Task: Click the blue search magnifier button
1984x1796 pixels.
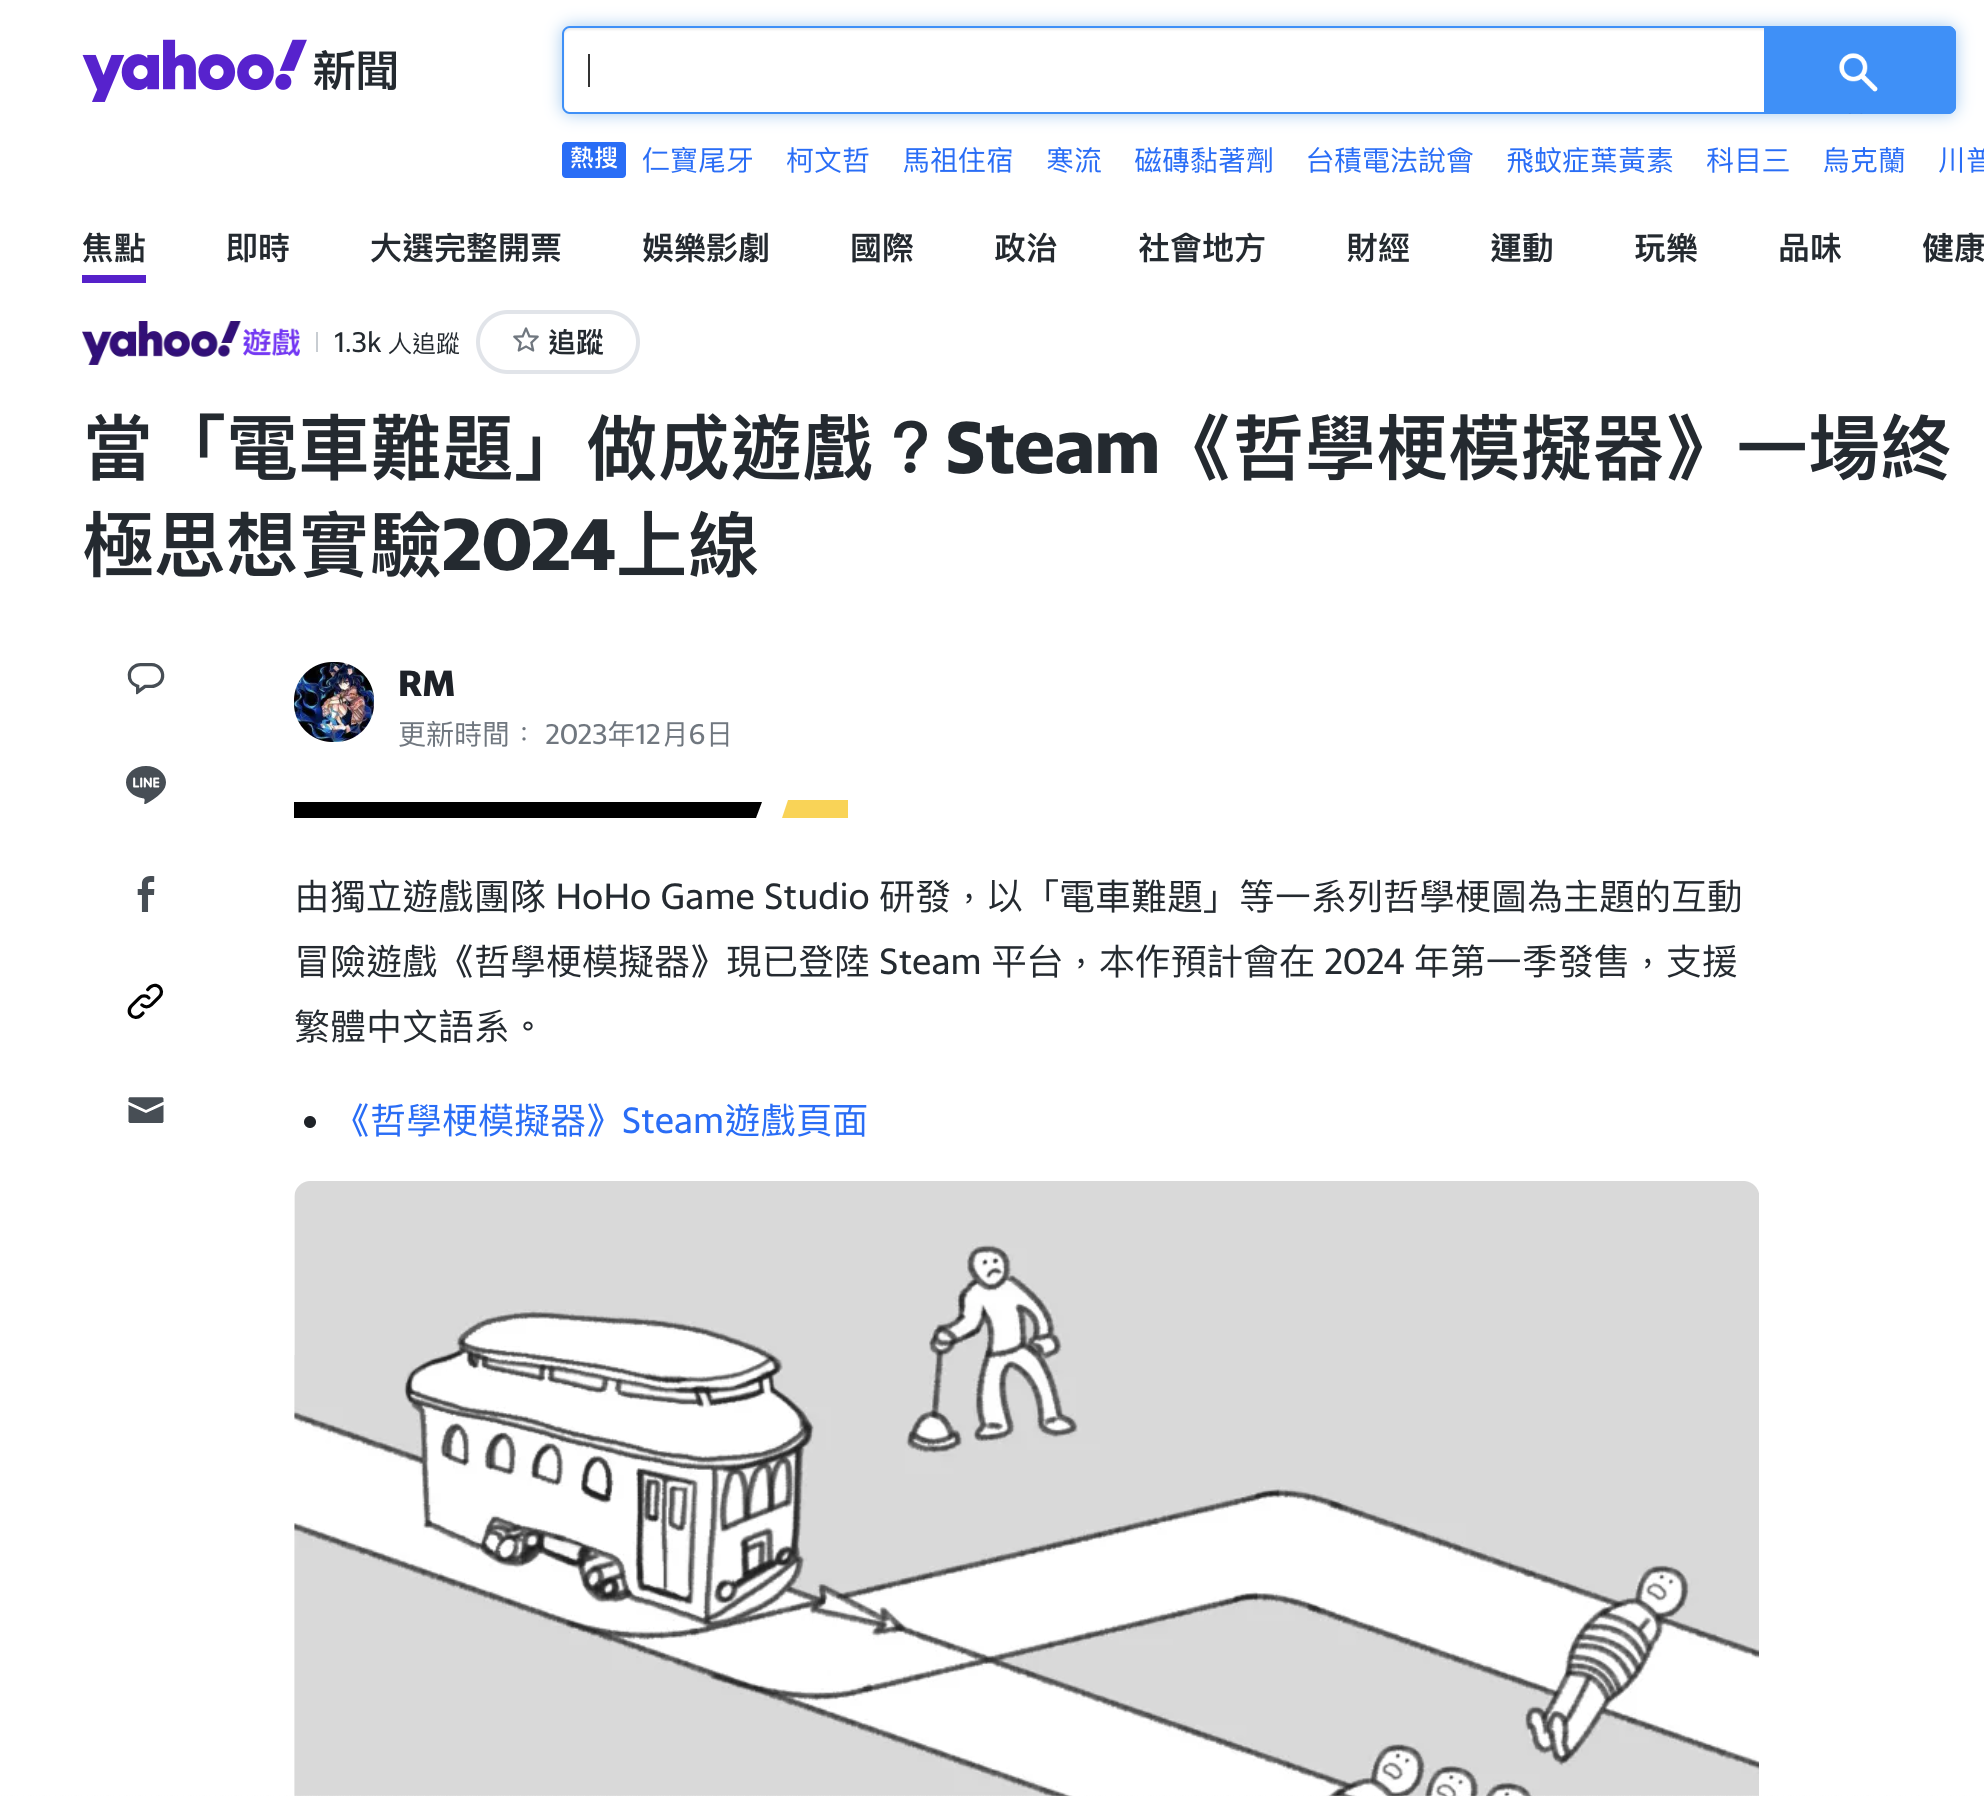Action: [x=1858, y=71]
